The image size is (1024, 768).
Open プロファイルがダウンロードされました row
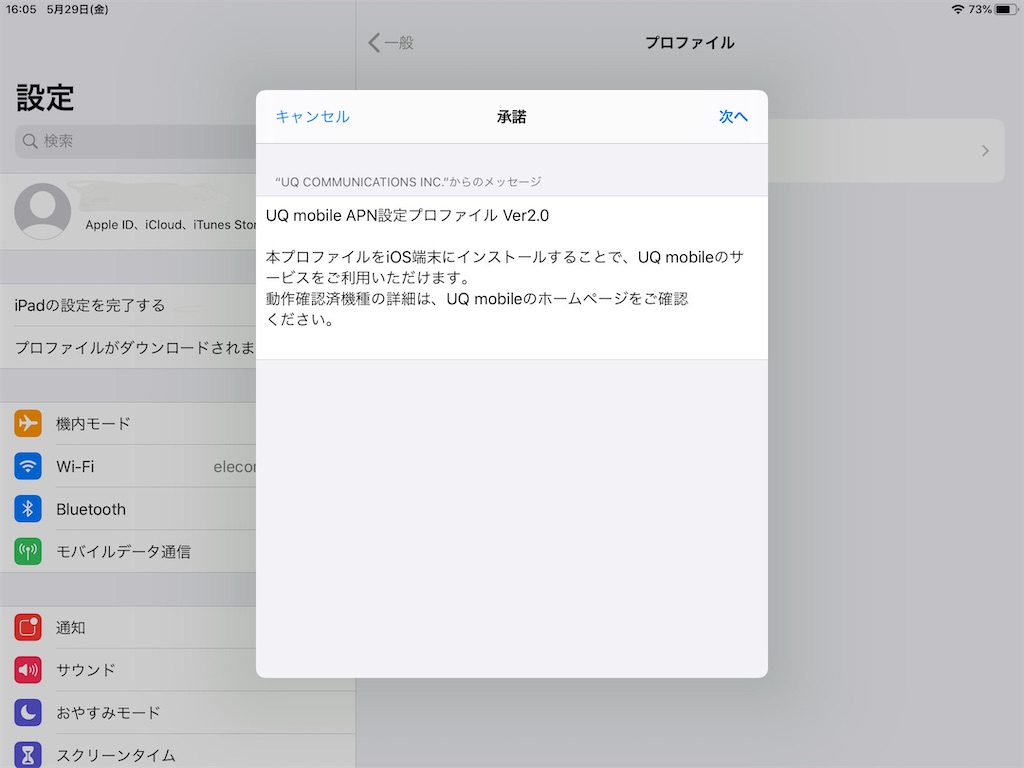tap(128, 347)
